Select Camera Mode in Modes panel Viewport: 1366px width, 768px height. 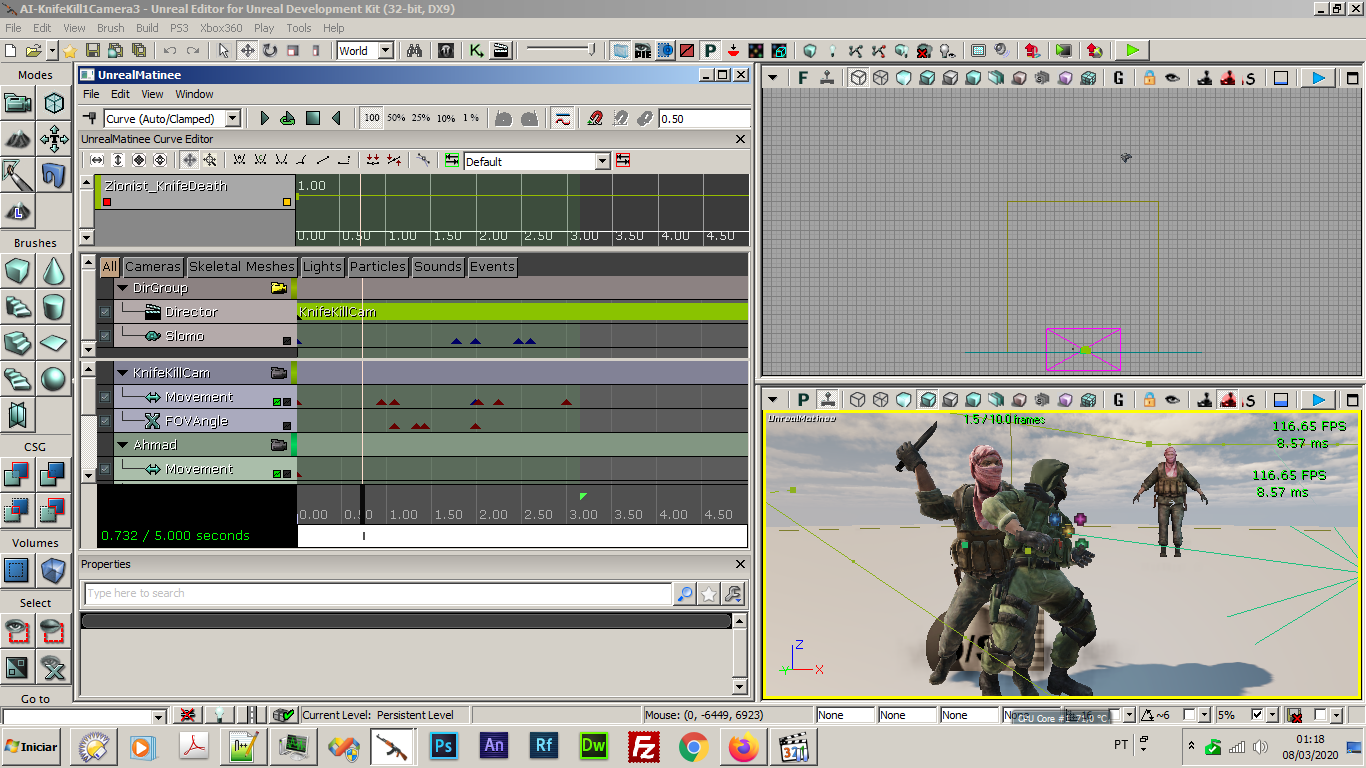pos(17,102)
